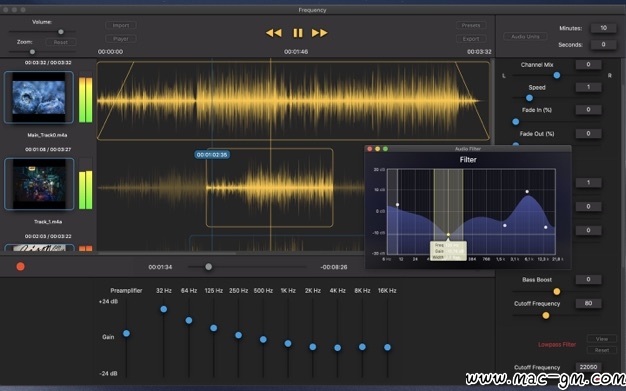Adjust the Volume slider knob

(61, 32)
